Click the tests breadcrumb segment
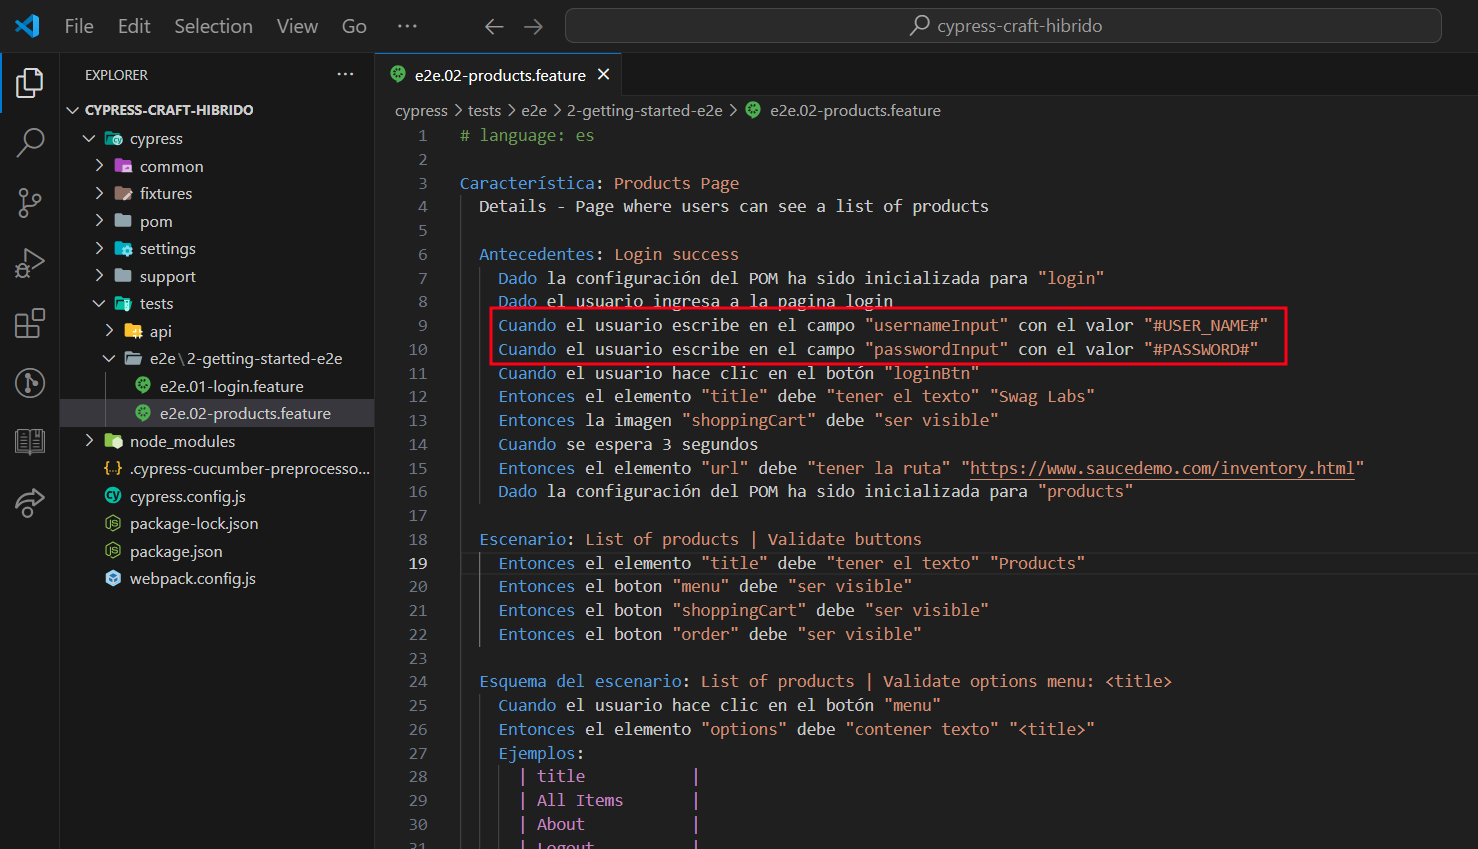 pos(484,110)
